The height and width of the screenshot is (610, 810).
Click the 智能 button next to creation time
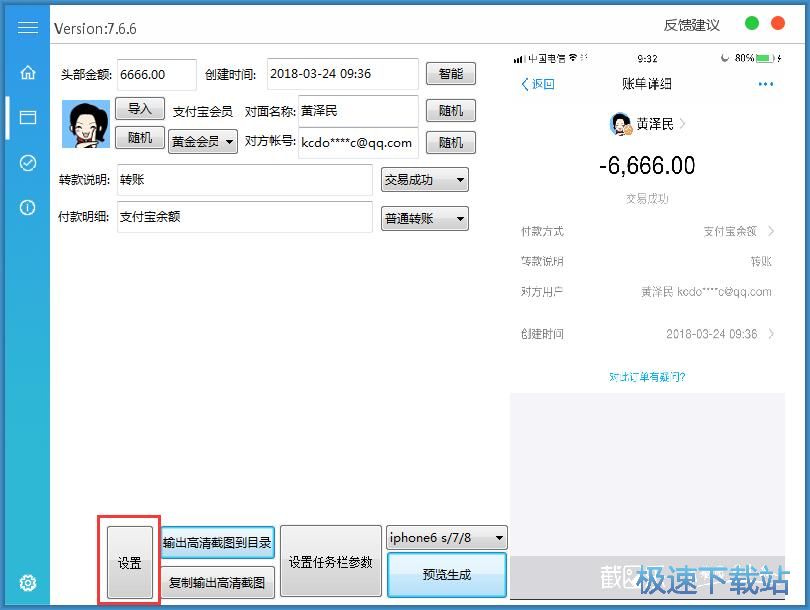click(x=450, y=73)
